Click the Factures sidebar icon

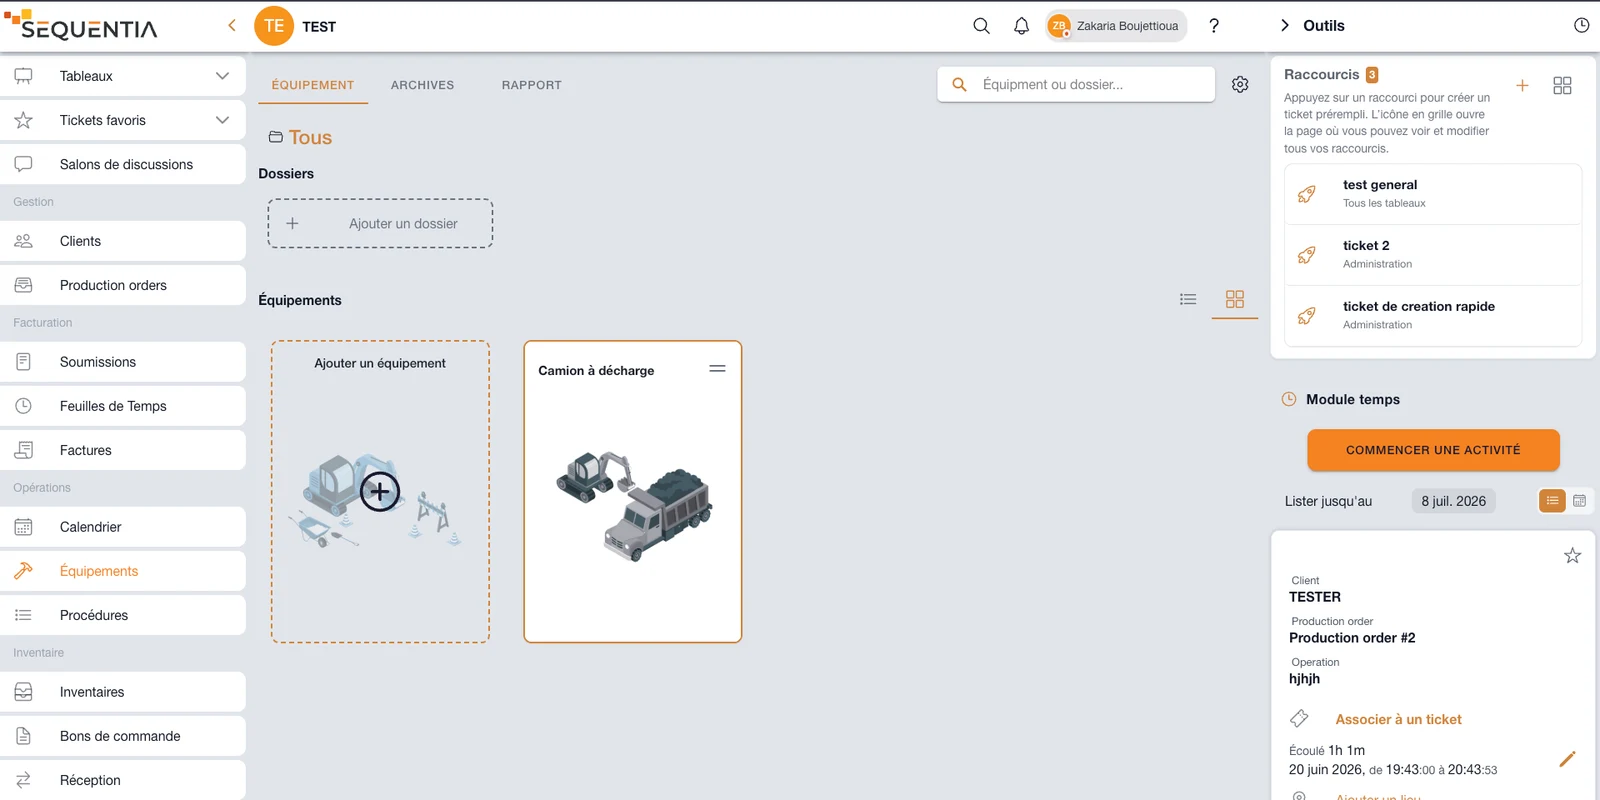[23, 450]
